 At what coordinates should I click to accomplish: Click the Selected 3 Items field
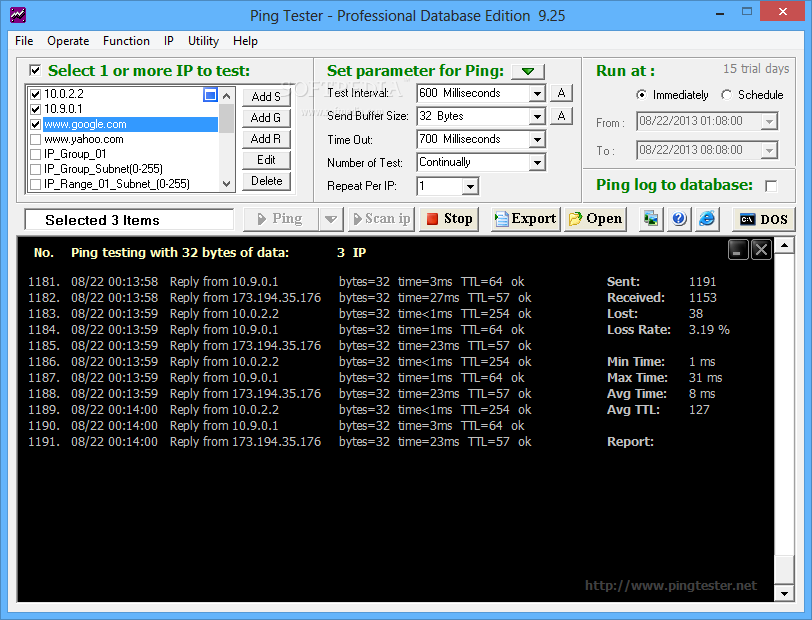pyautogui.click(x=129, y=220)
